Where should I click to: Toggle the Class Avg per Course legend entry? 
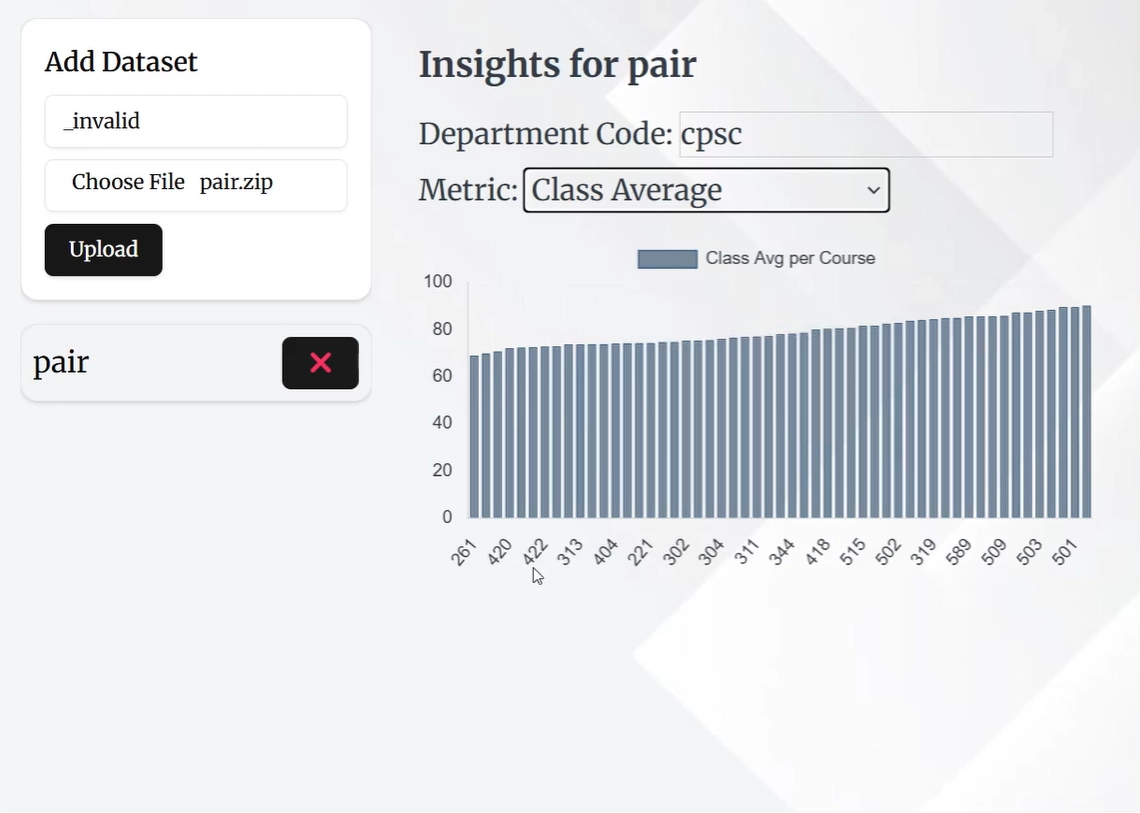point(790,257)
